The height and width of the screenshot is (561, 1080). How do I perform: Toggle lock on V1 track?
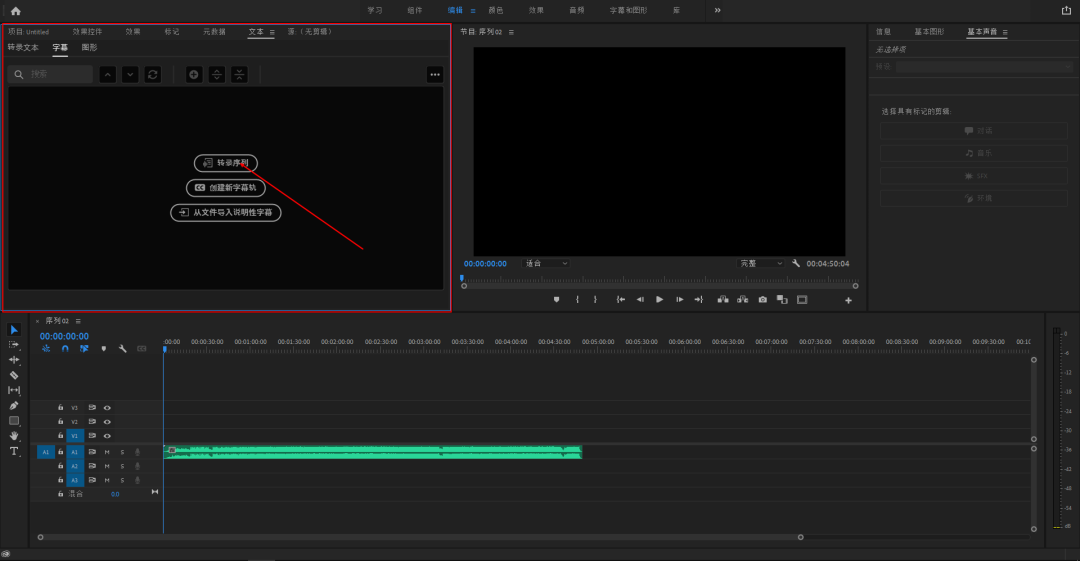point(61,436)
